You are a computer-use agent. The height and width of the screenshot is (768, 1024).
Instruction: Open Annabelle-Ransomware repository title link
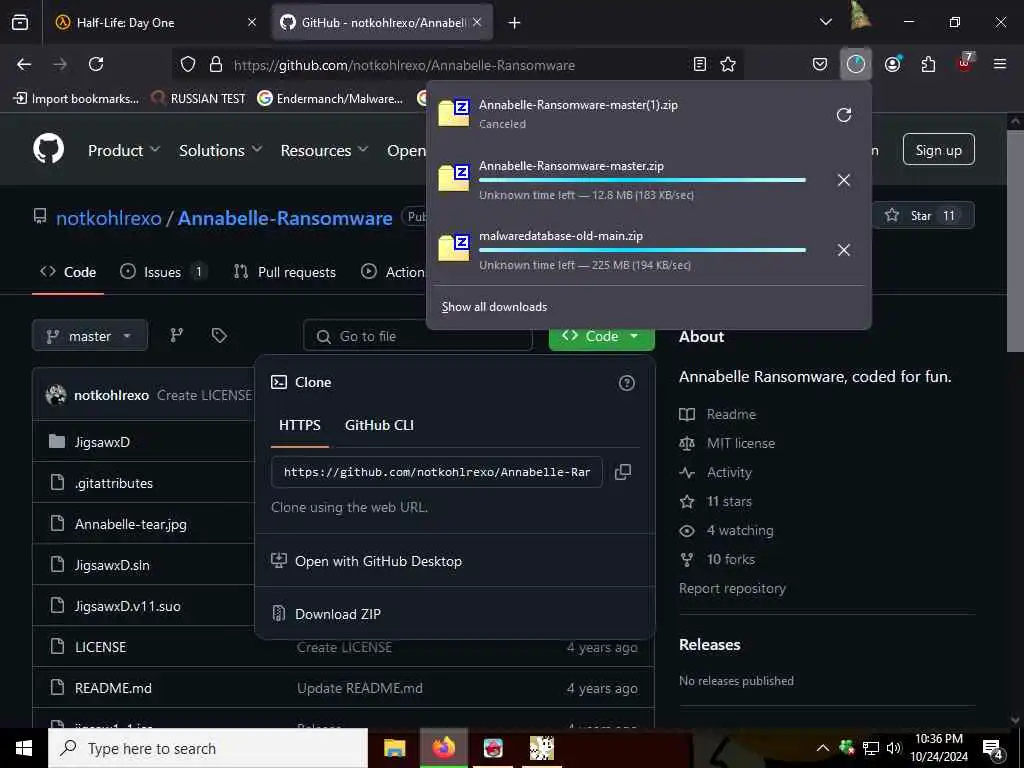click(285, 218)
